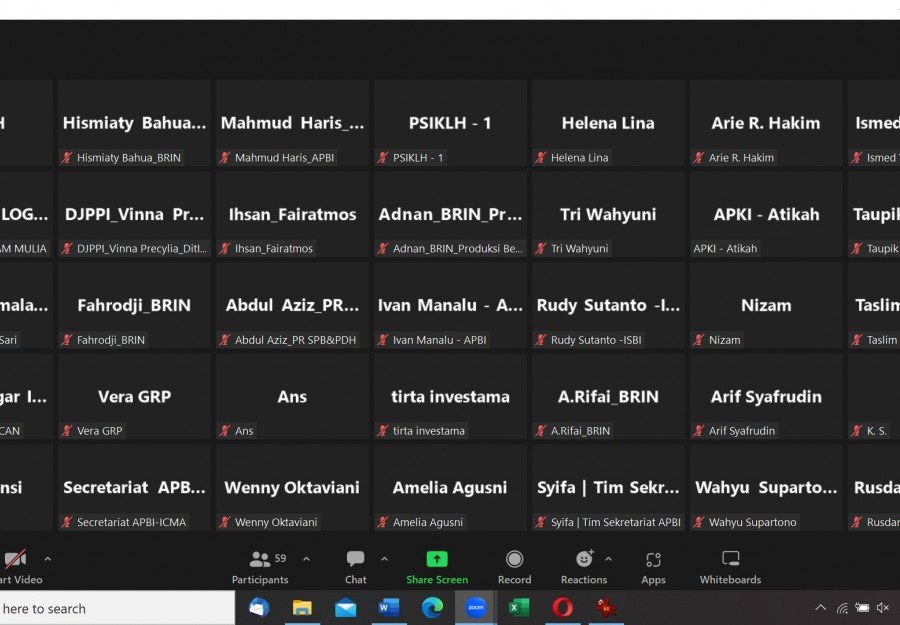Expand options arrow beside Participants
900x625 pixels.
307,559
